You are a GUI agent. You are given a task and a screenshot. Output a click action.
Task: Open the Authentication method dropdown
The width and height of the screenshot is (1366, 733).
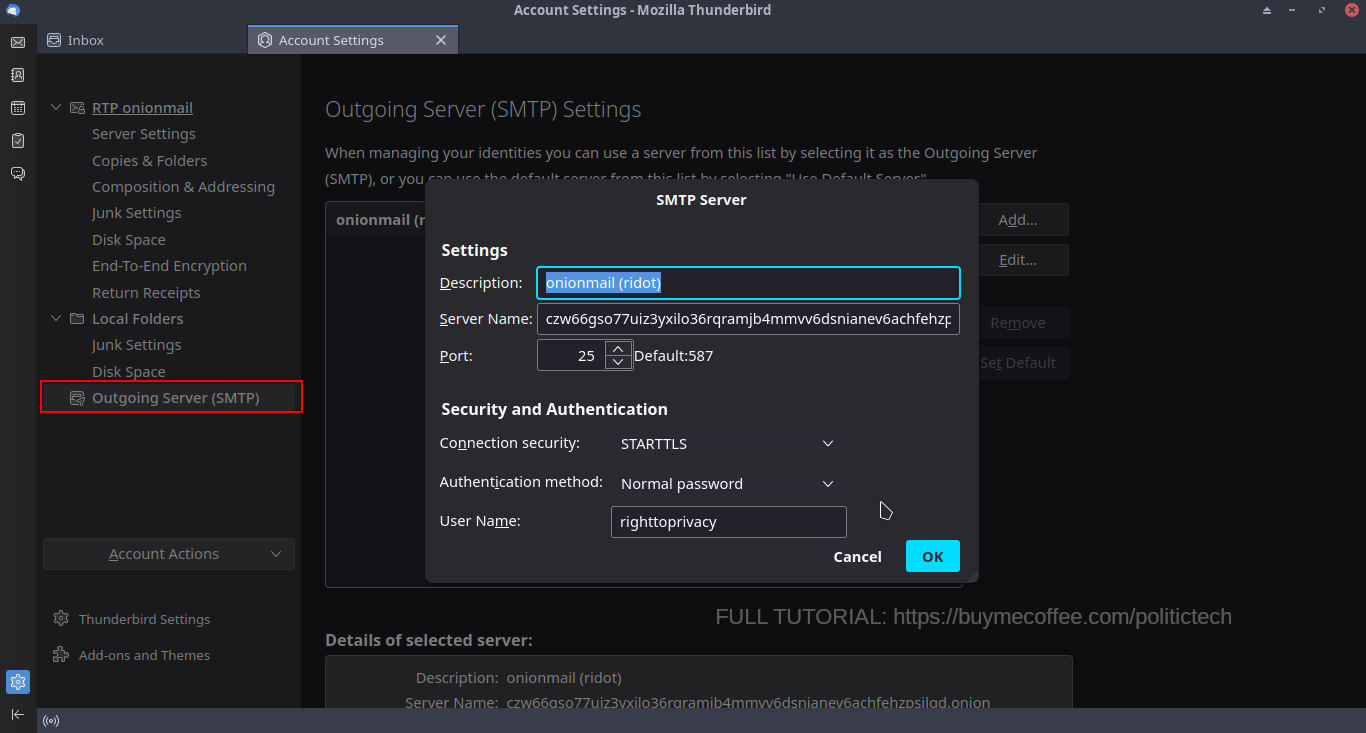[729, 484]
